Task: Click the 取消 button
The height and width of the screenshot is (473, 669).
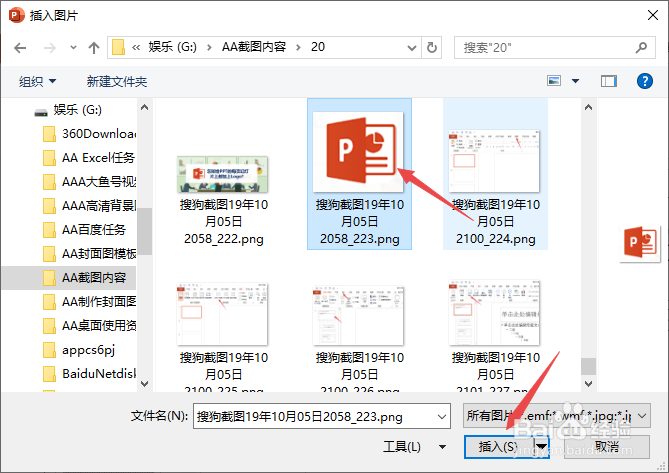Action: pyautogui.click(x=607, y=447)
